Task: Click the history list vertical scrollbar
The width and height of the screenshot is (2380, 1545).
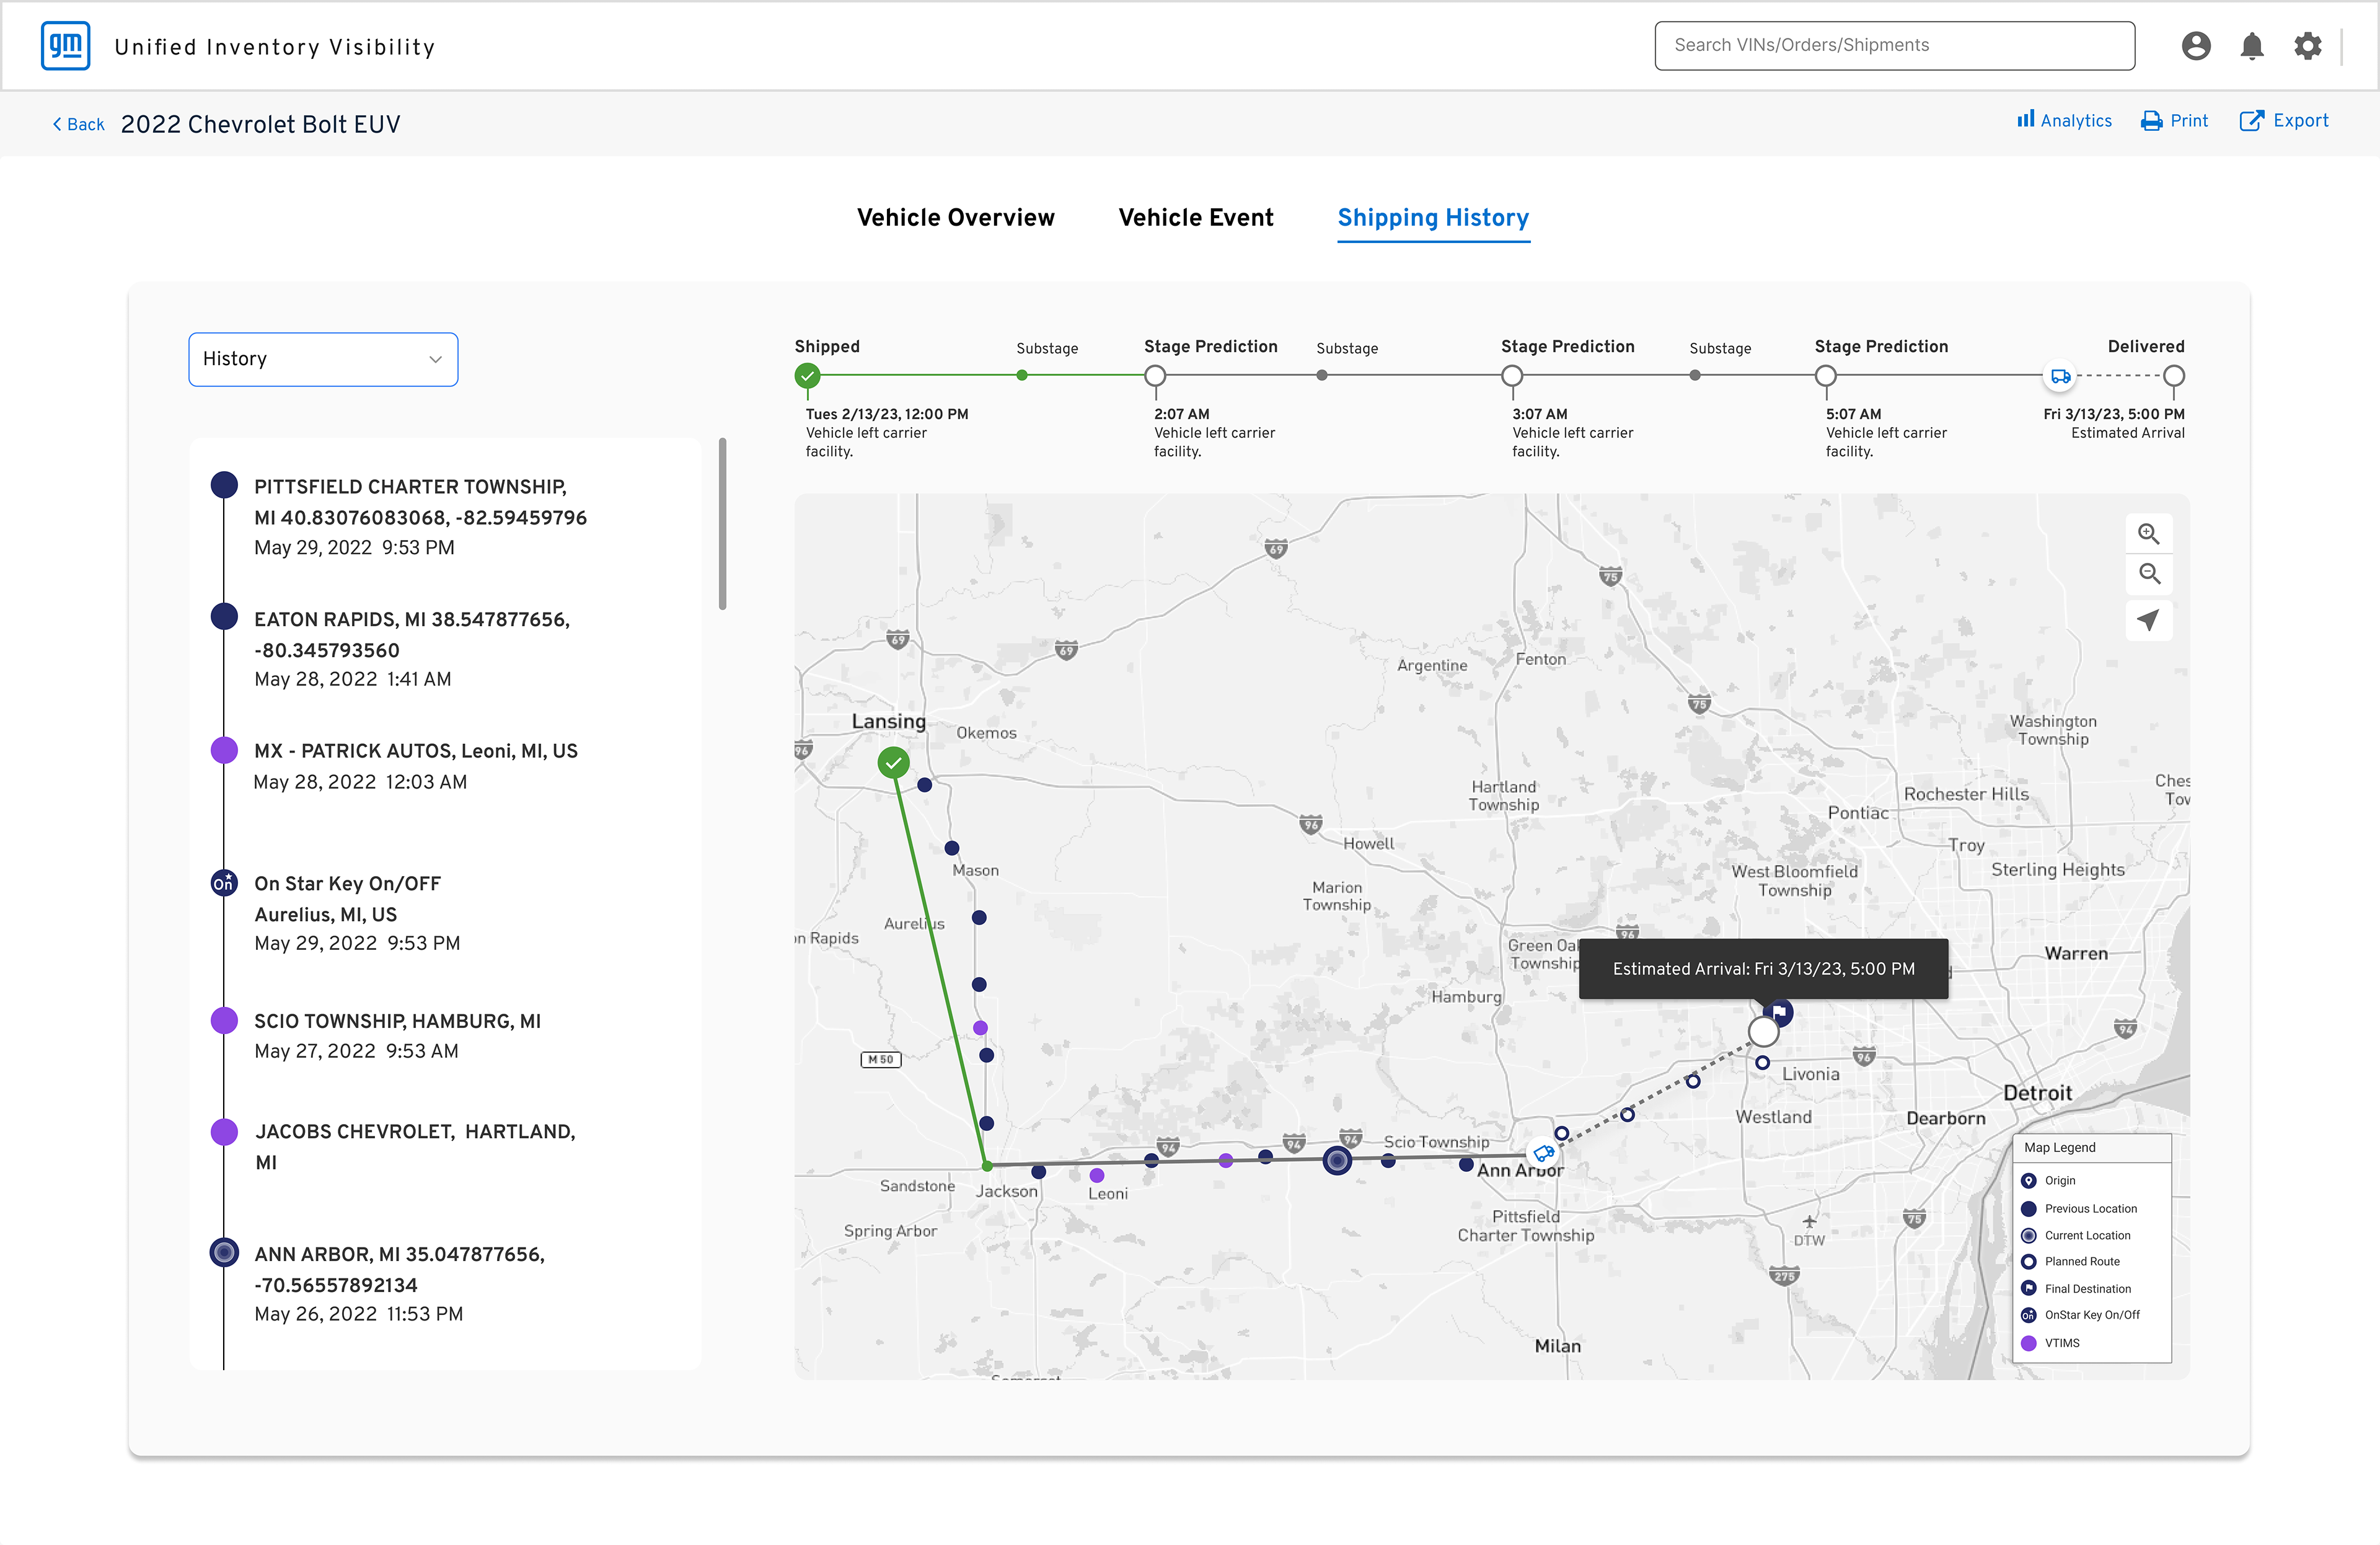Action: 722,524
